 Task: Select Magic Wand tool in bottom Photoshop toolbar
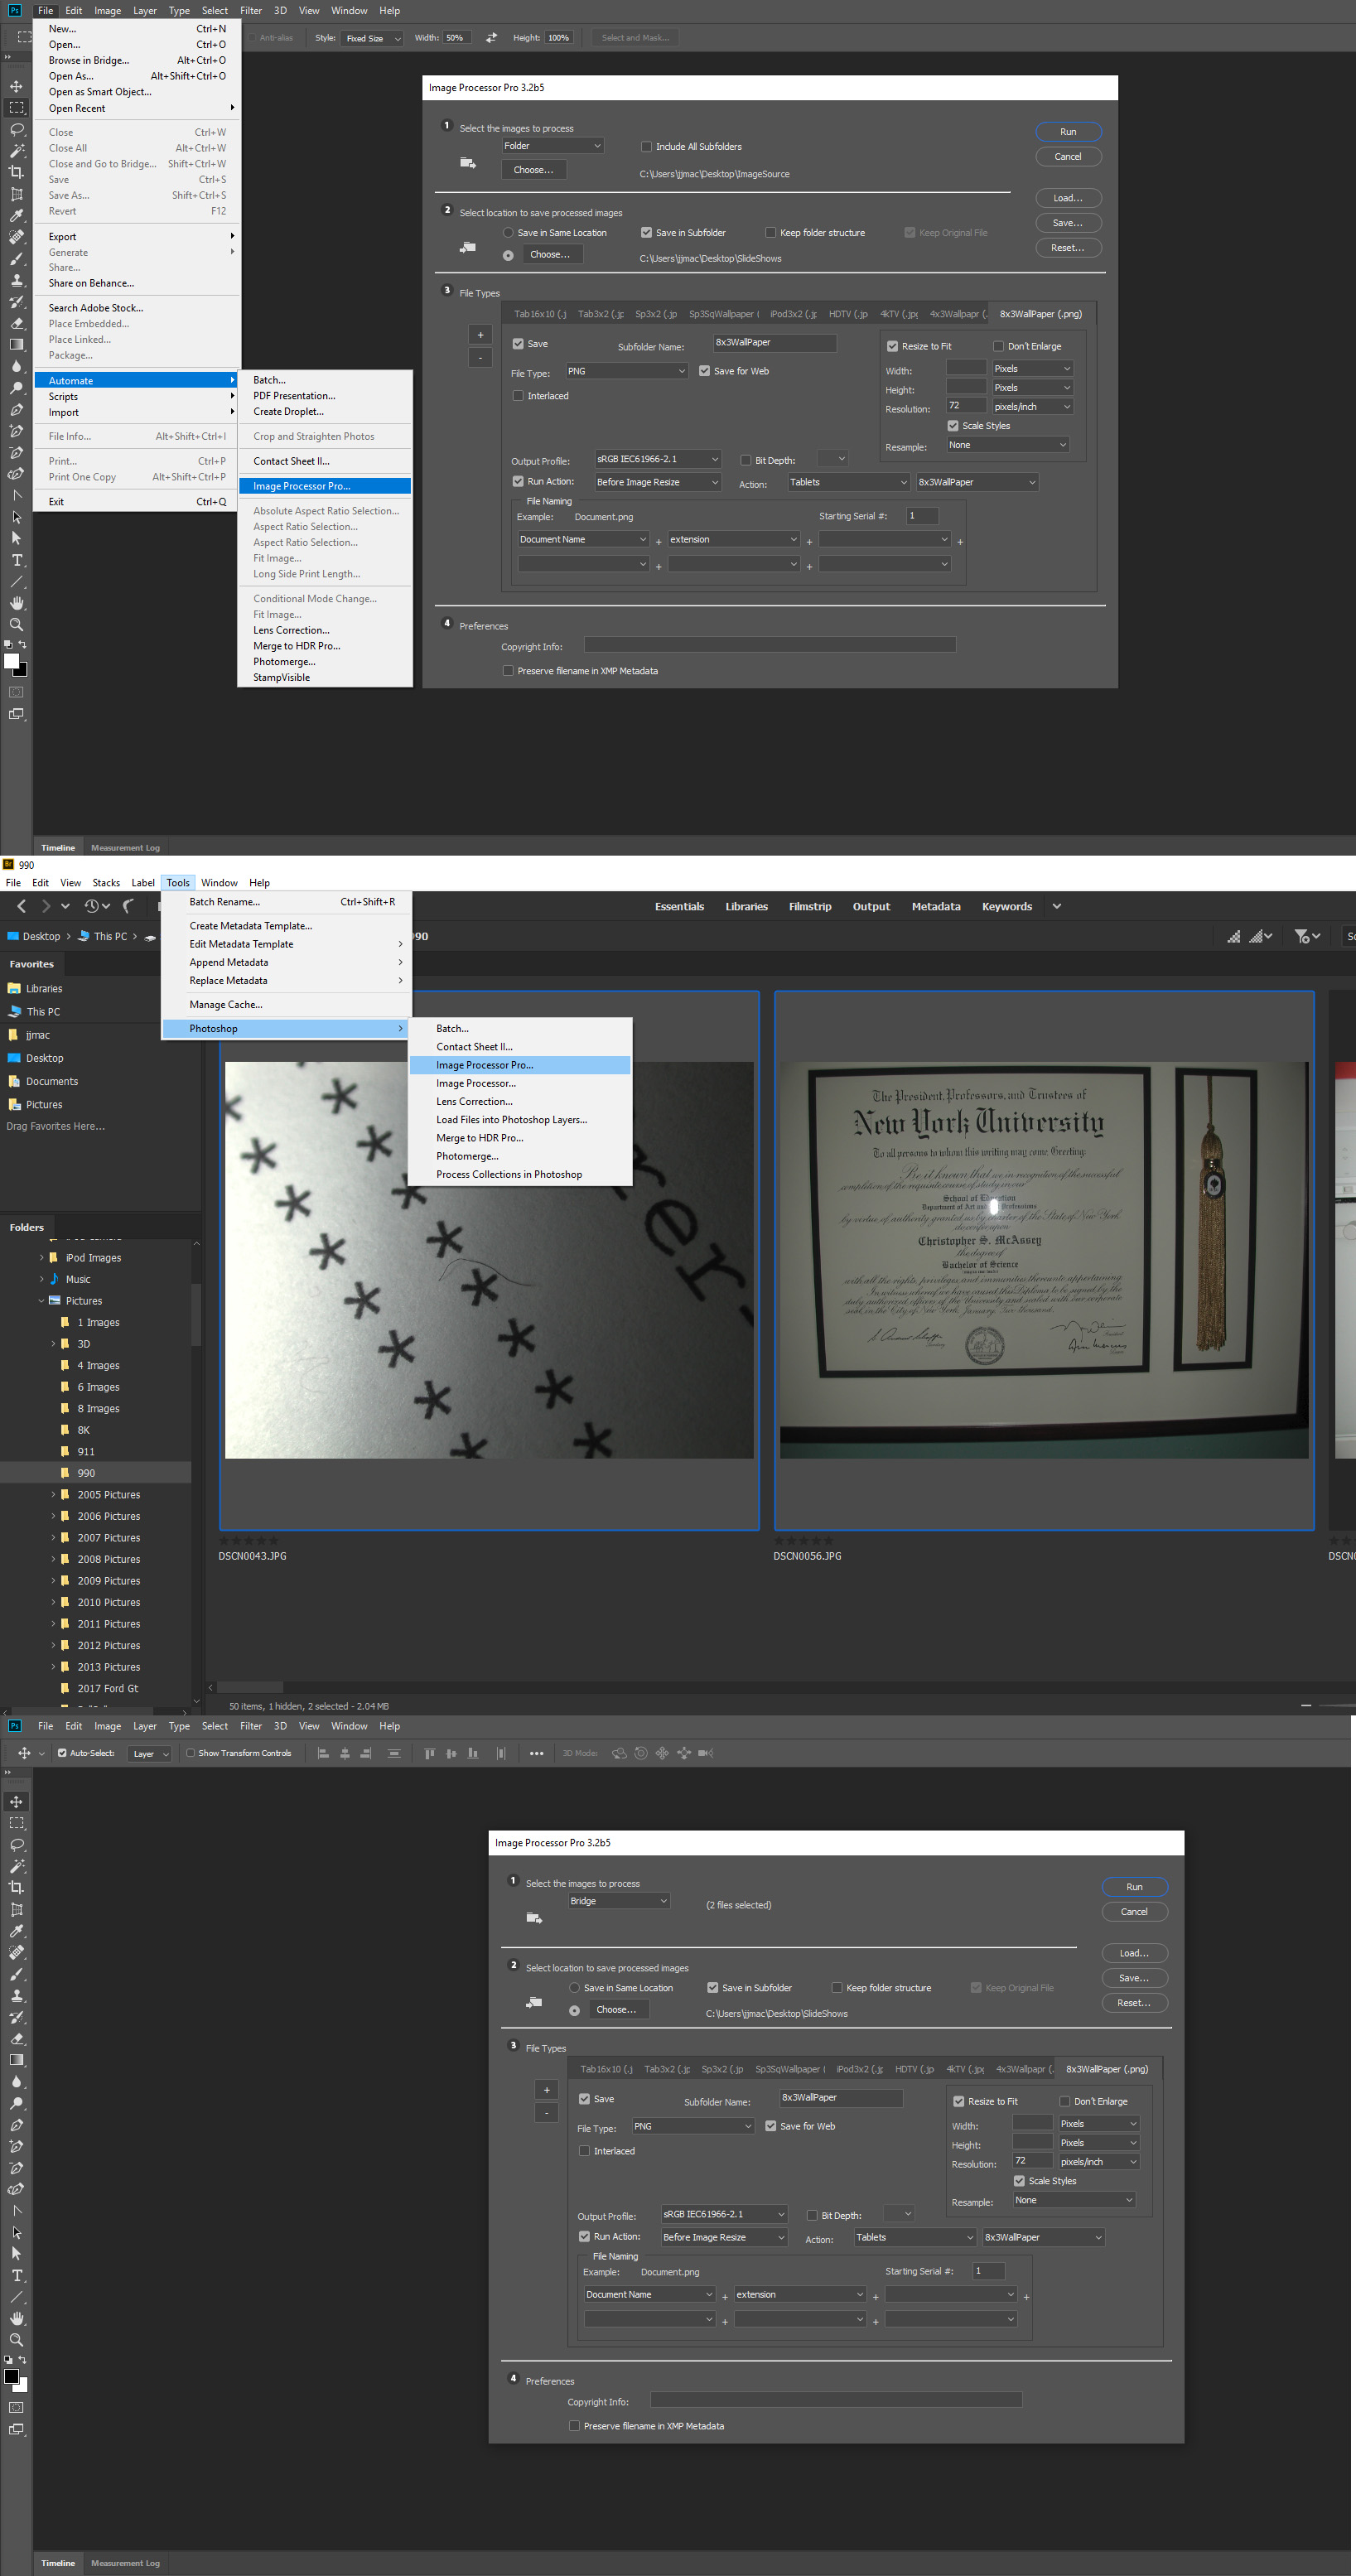16,1866
